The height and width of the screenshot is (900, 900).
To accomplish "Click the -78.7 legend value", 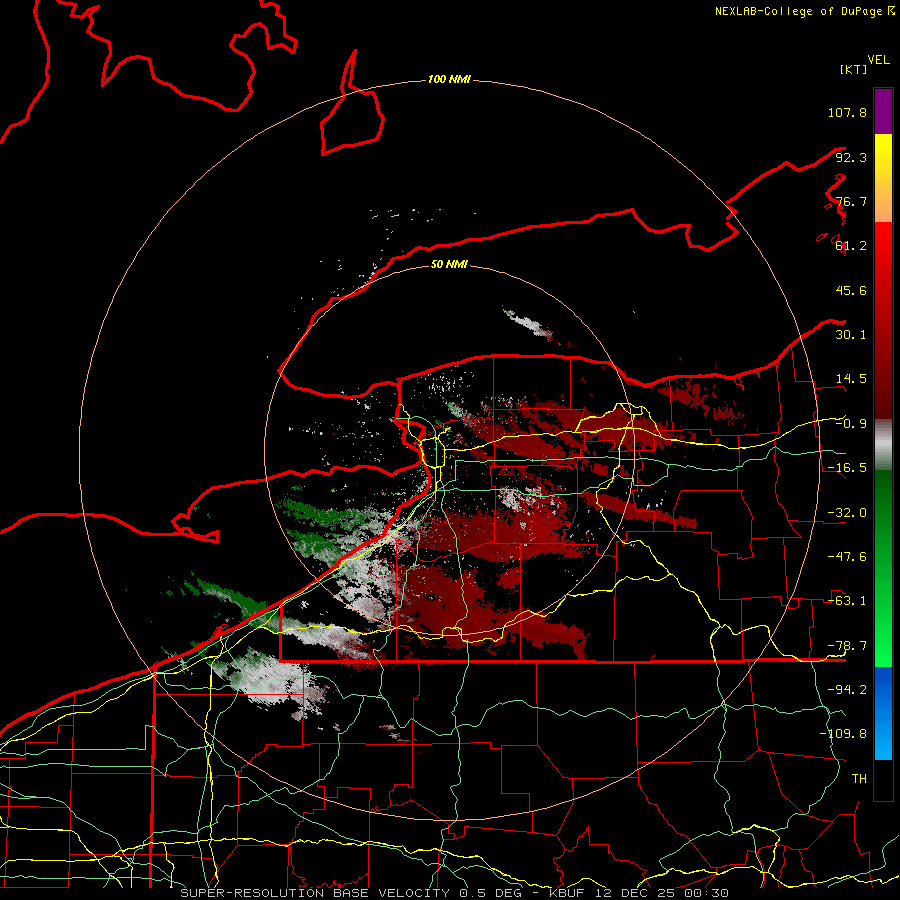I will (x=847, y=646).
